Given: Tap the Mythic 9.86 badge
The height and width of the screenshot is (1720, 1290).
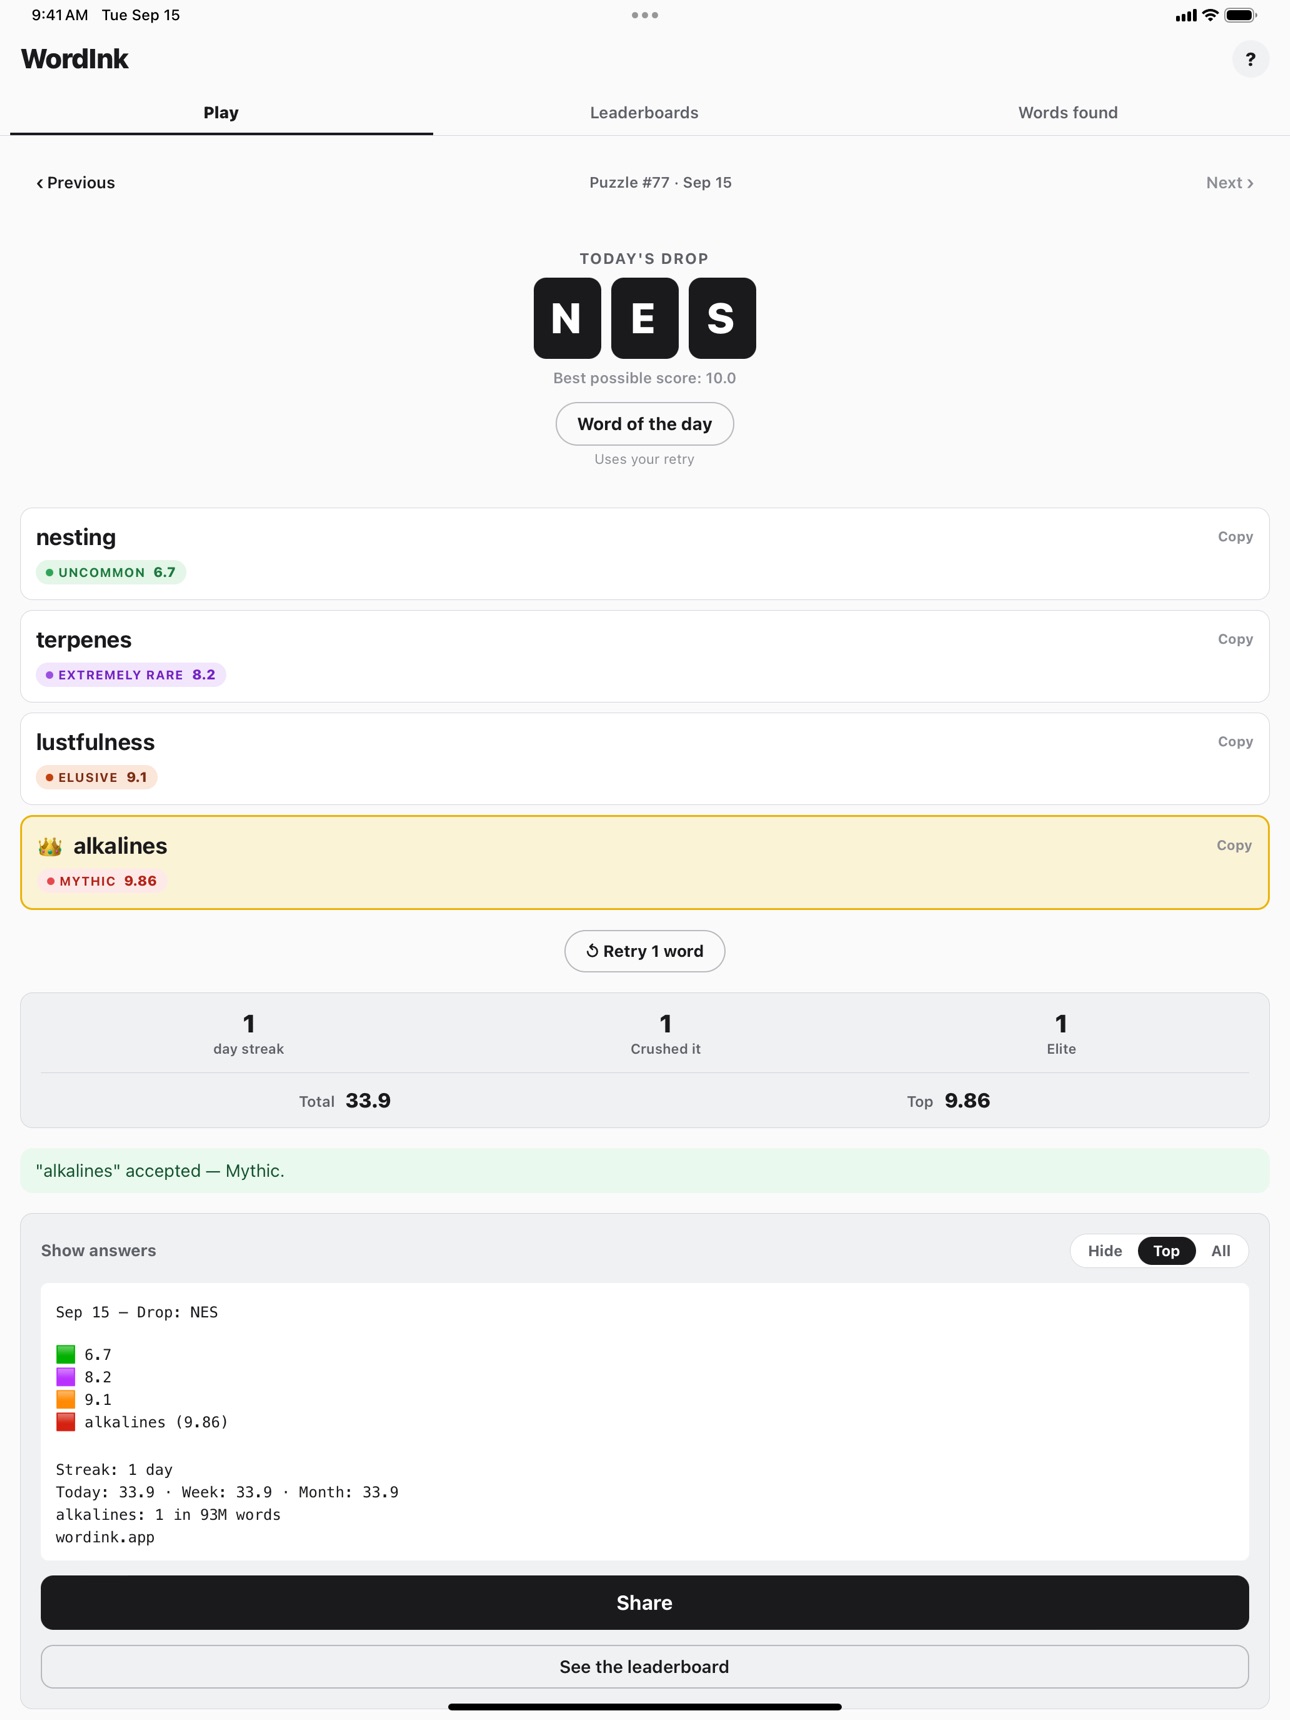Looking at the screenshot, I should tap(103, 881).
